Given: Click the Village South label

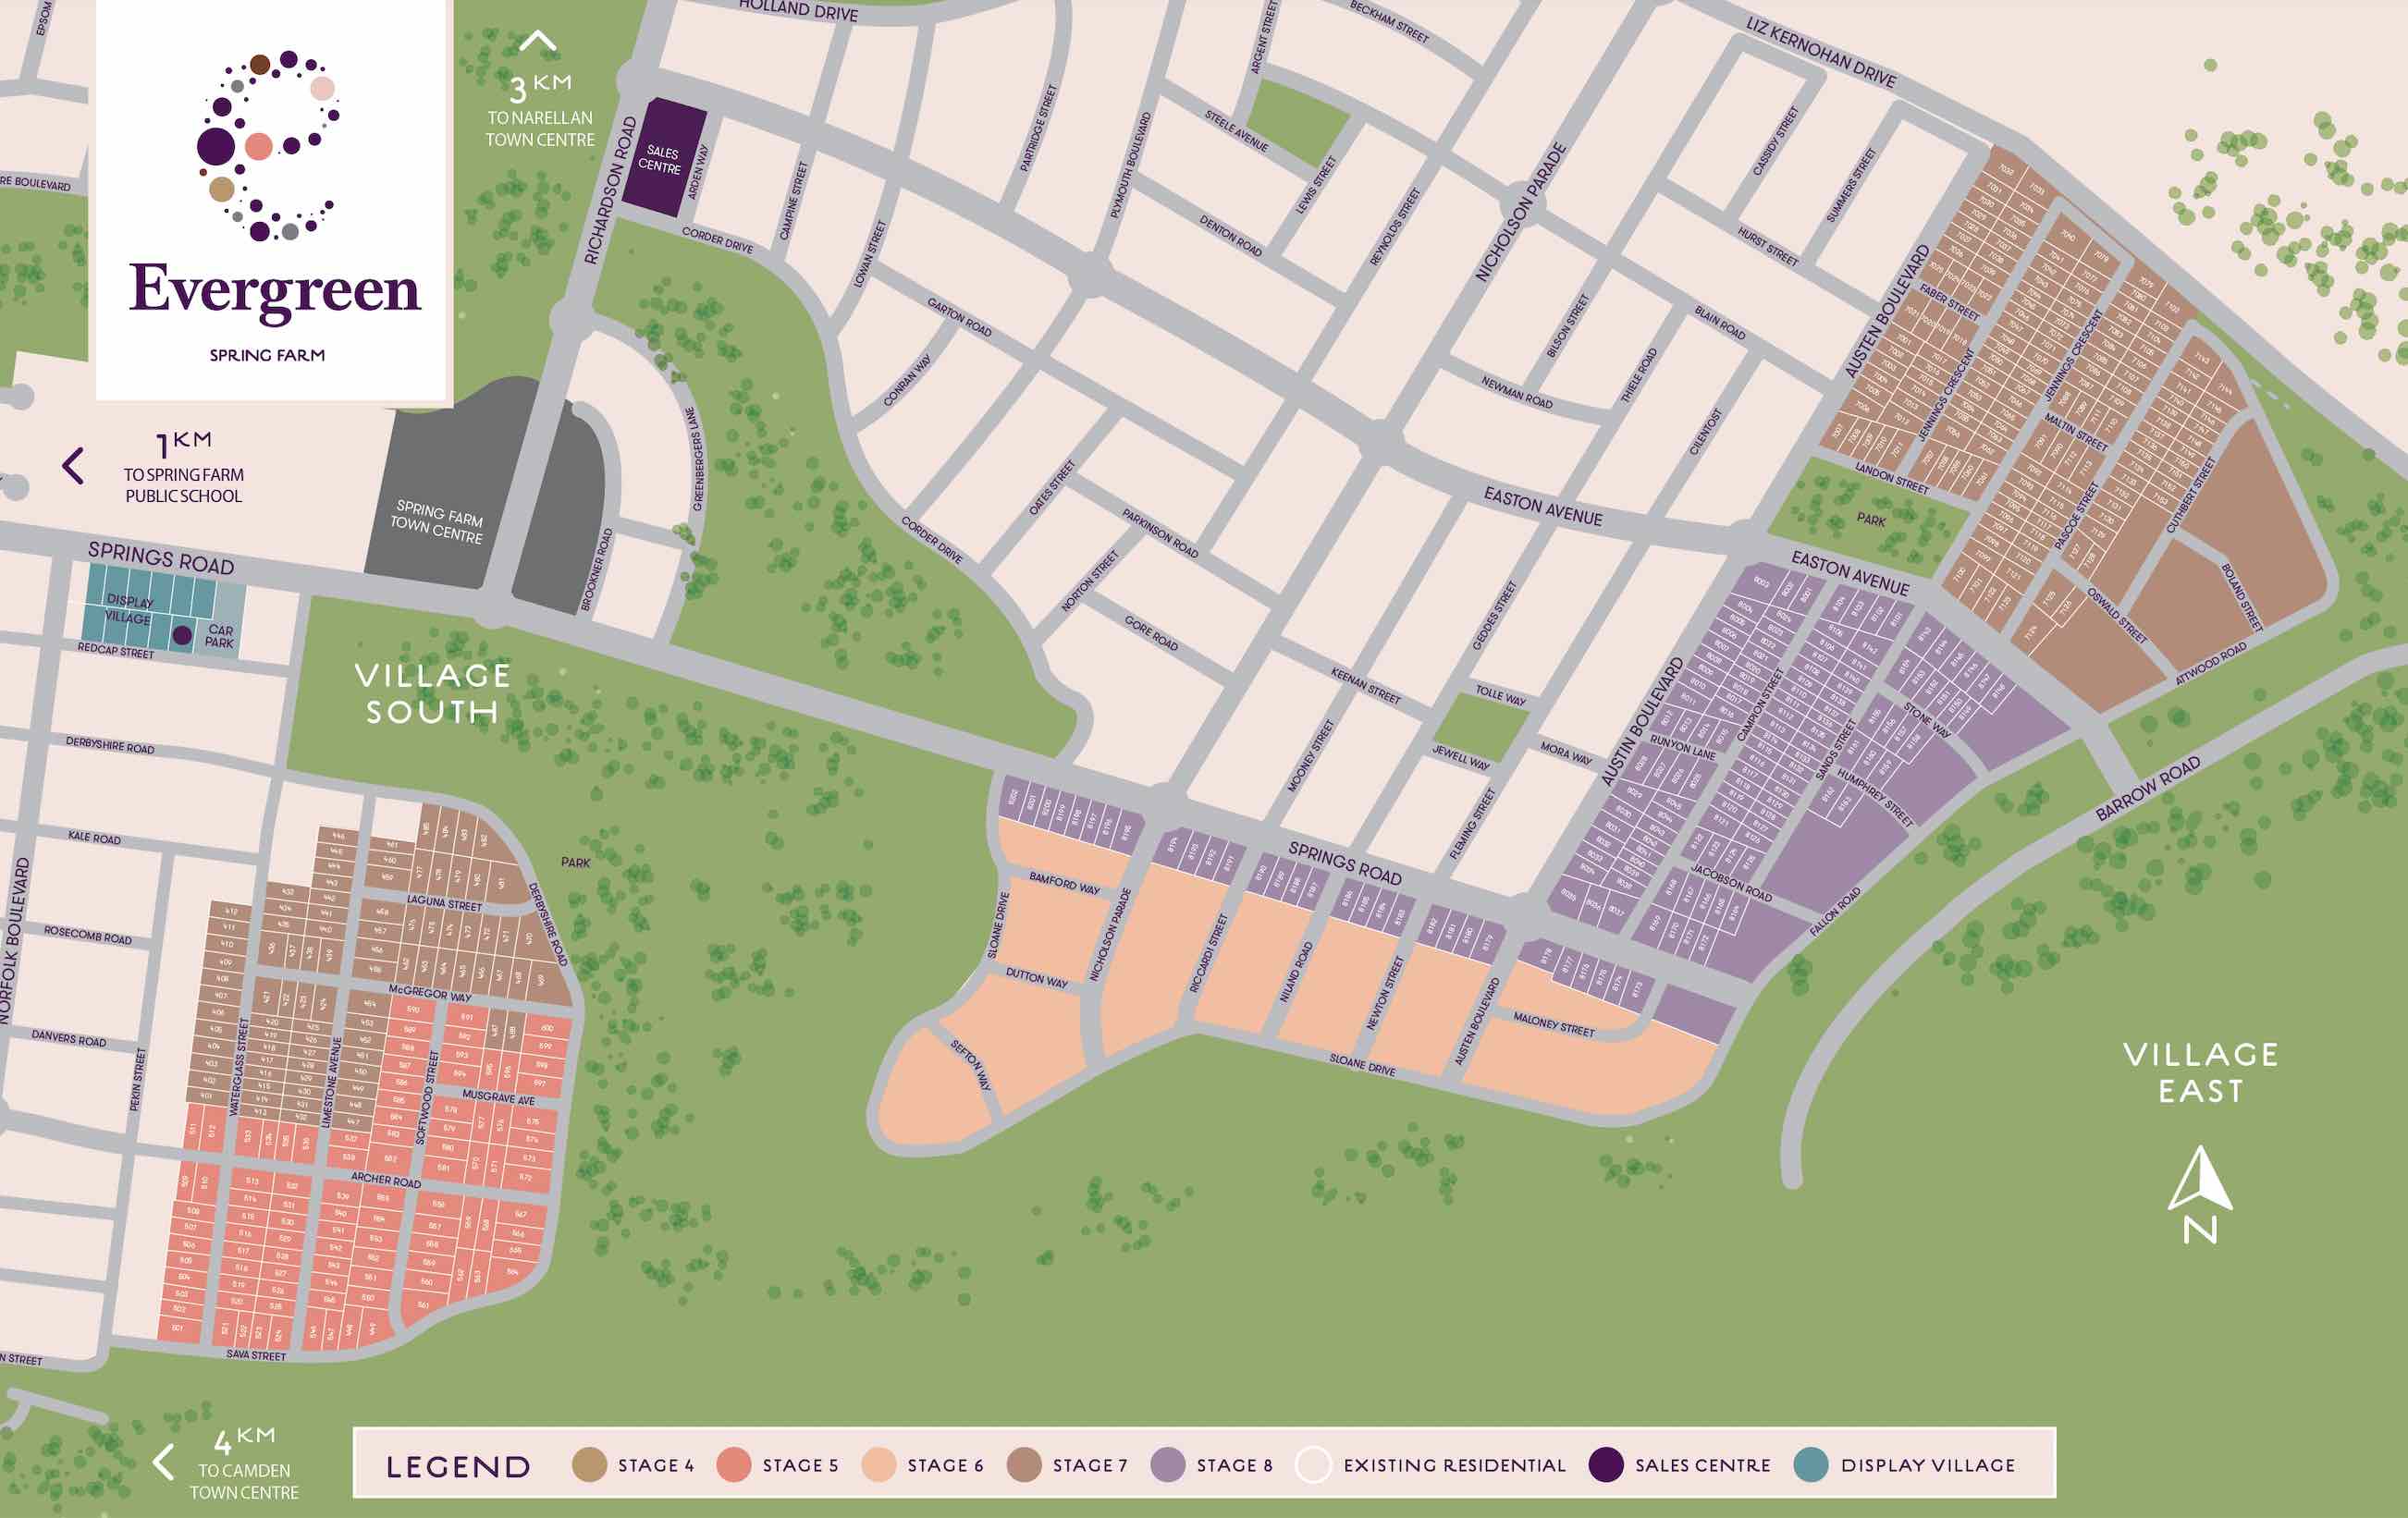Looking at the screenshot, I should tap(433, 693).
